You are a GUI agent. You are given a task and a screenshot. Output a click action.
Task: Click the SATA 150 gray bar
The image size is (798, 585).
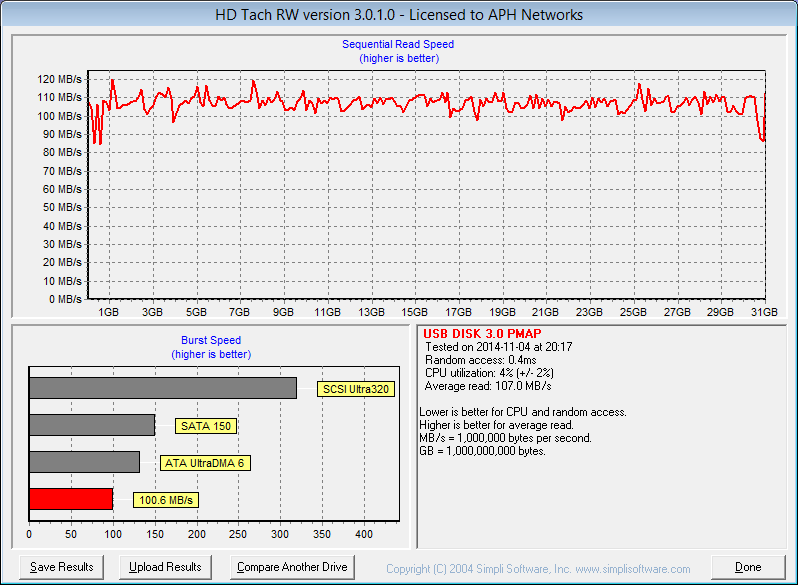pos(92,425)
